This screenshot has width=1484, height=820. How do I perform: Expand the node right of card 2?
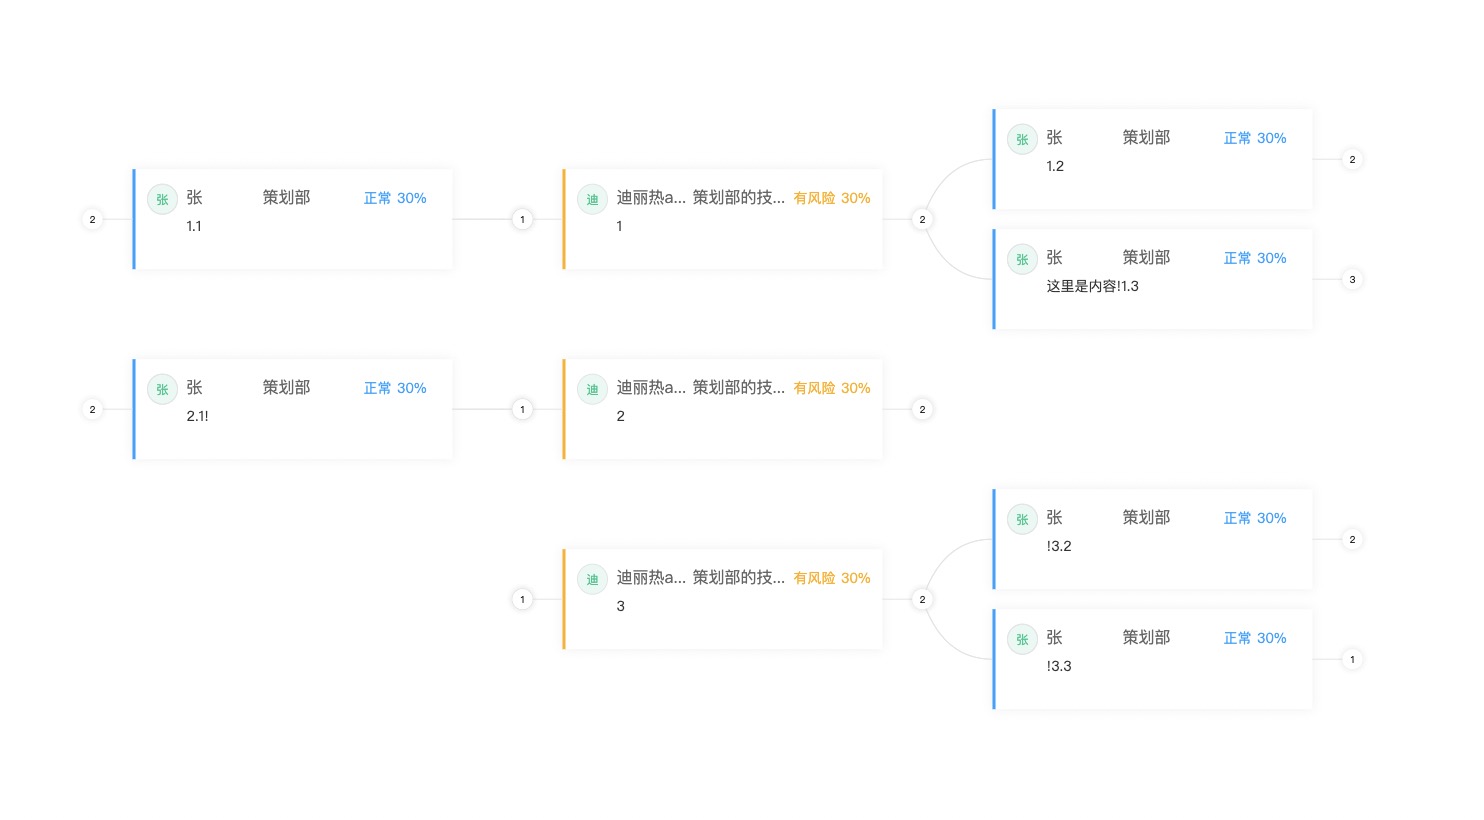pyautogui.click(x=922, y=409)
